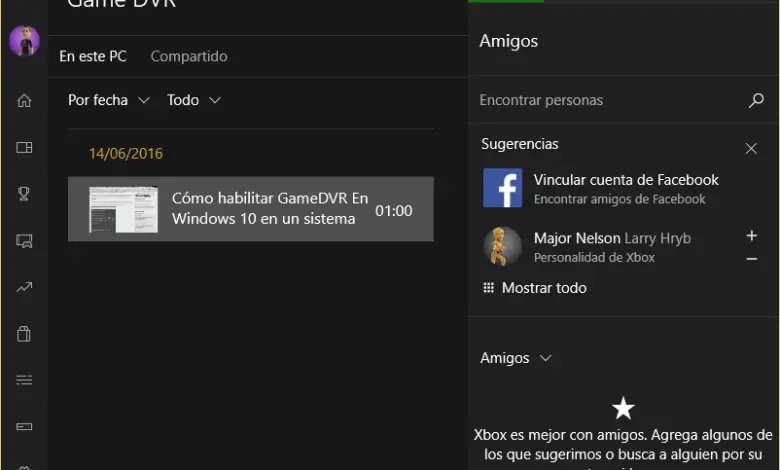Viewport: 780px width, 470px height.
Task: Click Encontrar amigos de Facebook text
Action: (620, 199)
